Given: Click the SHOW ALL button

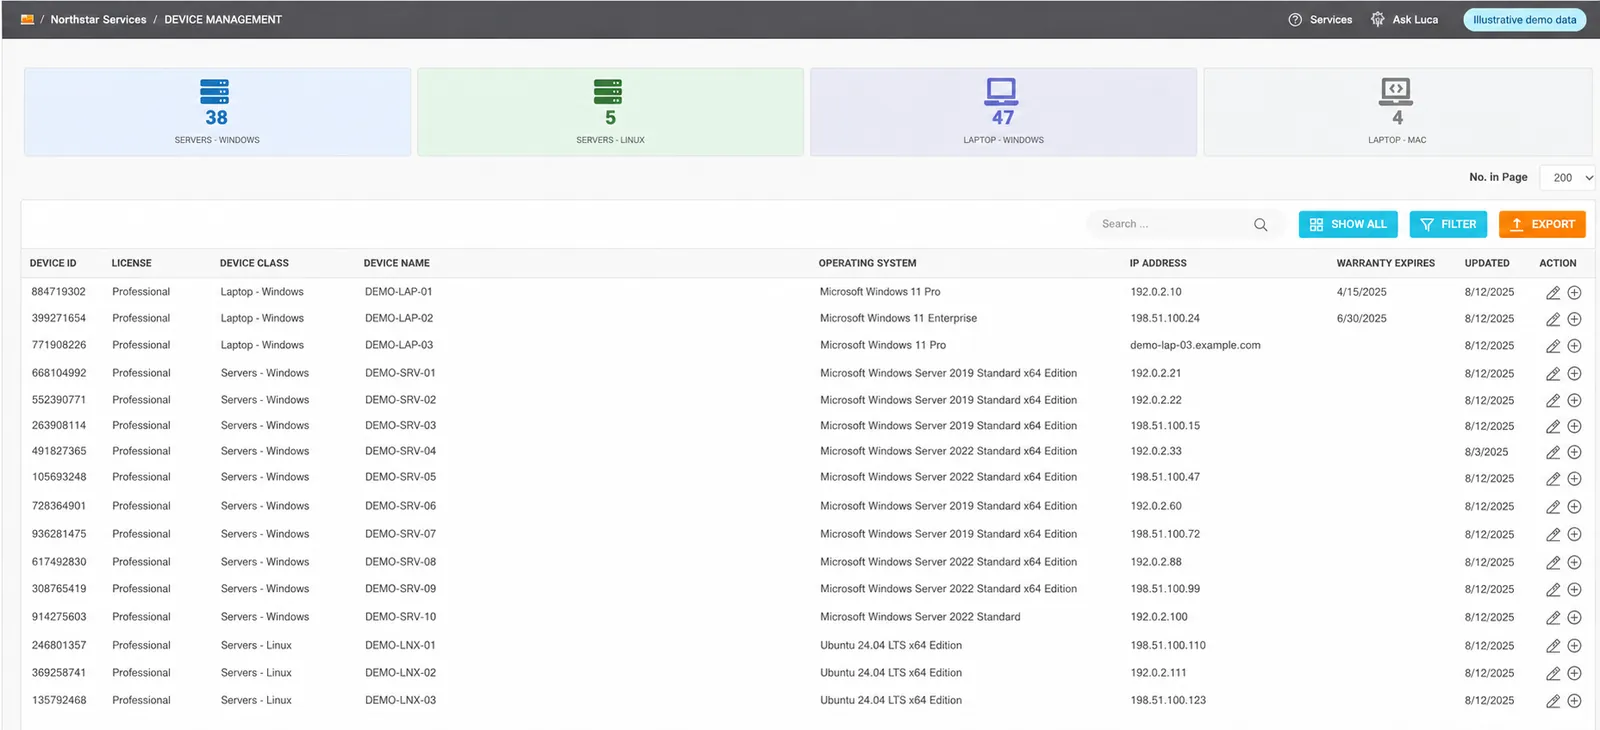Looking at the screenshot, I should [1348, 224].
